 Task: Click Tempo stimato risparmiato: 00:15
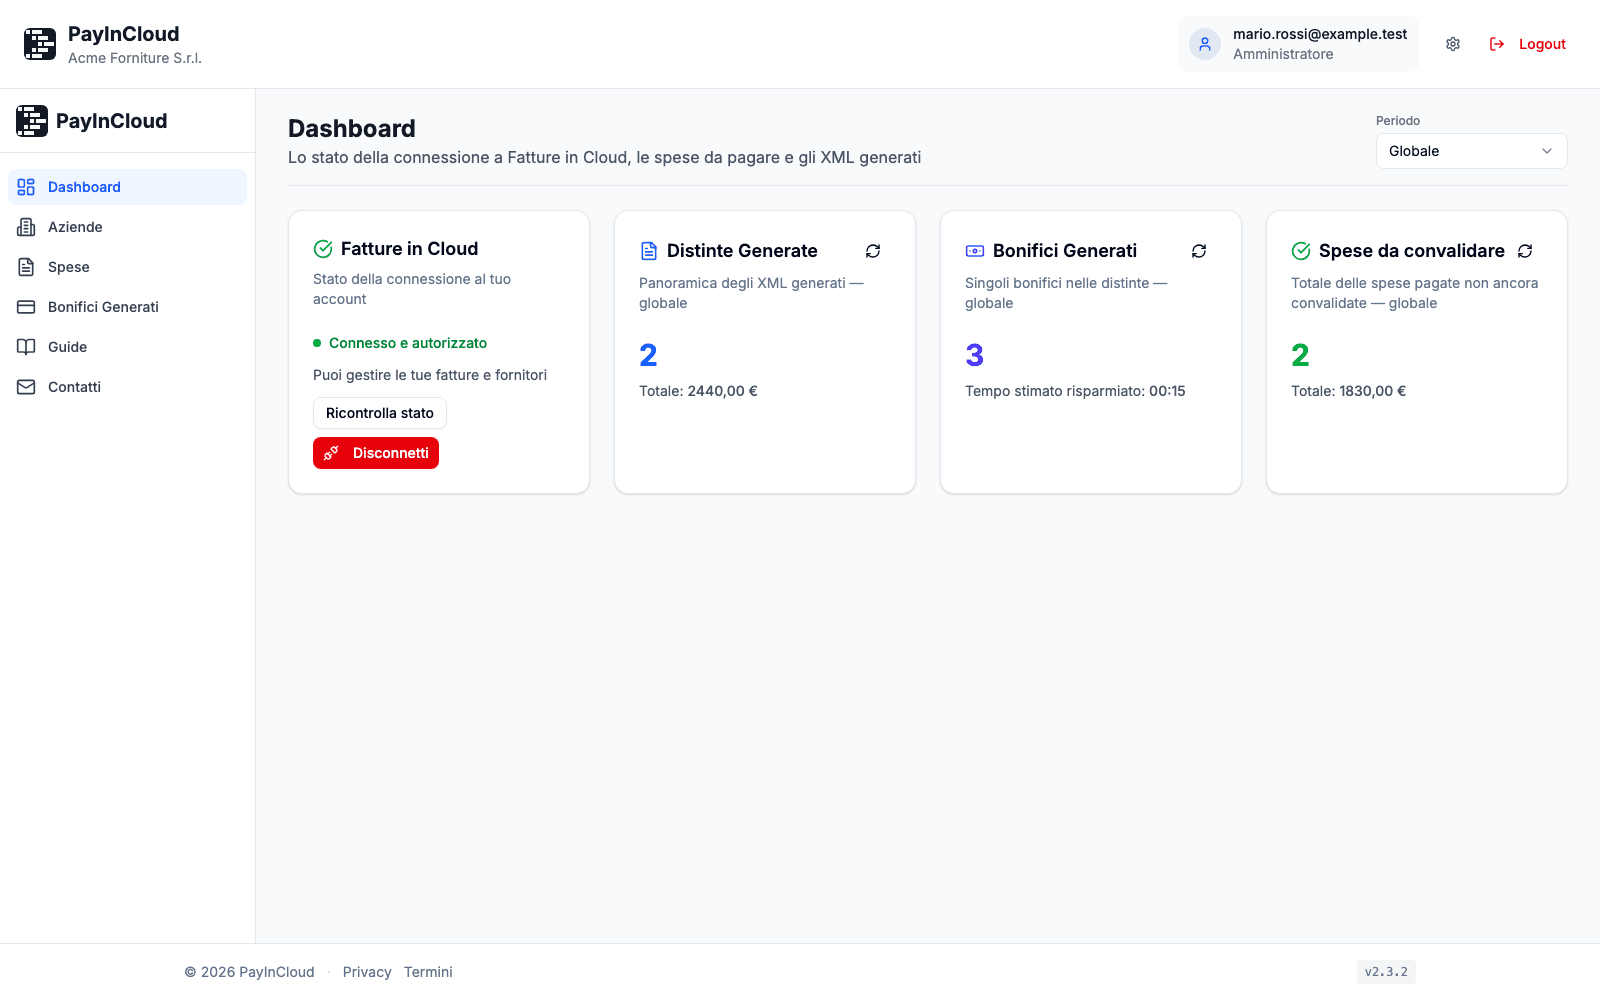(x=1075, y=391)
